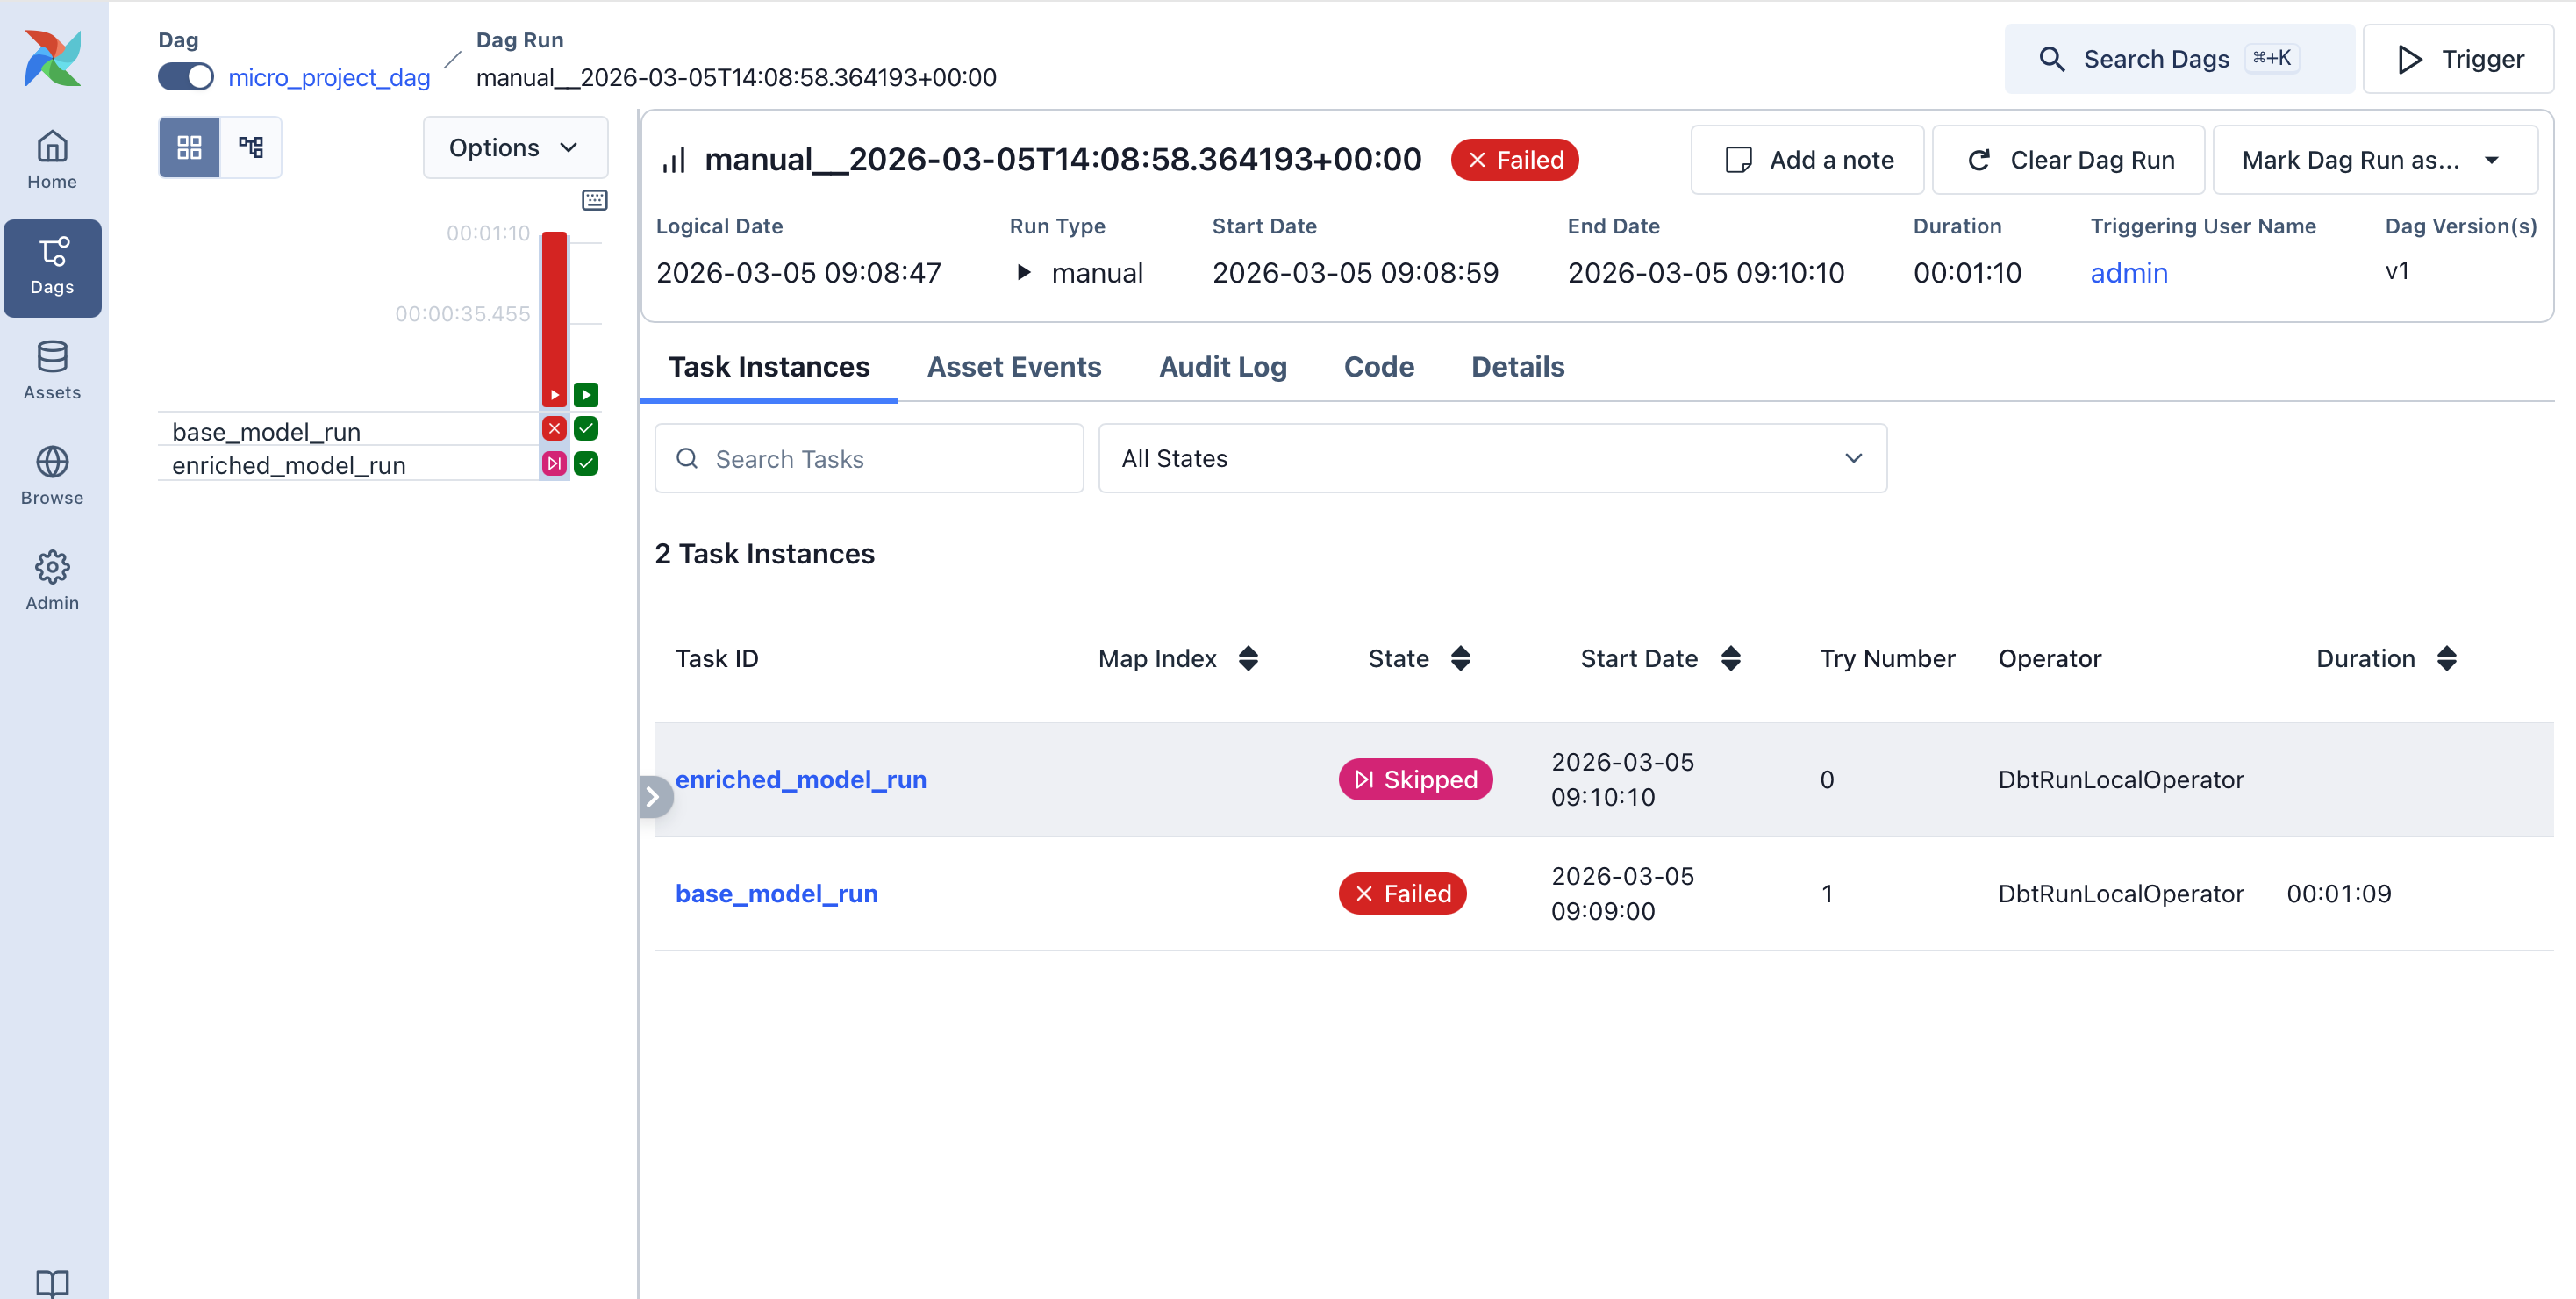Switch to the grid view icon
This screenshot has width=2576, height=1299.
click(189, 147)
